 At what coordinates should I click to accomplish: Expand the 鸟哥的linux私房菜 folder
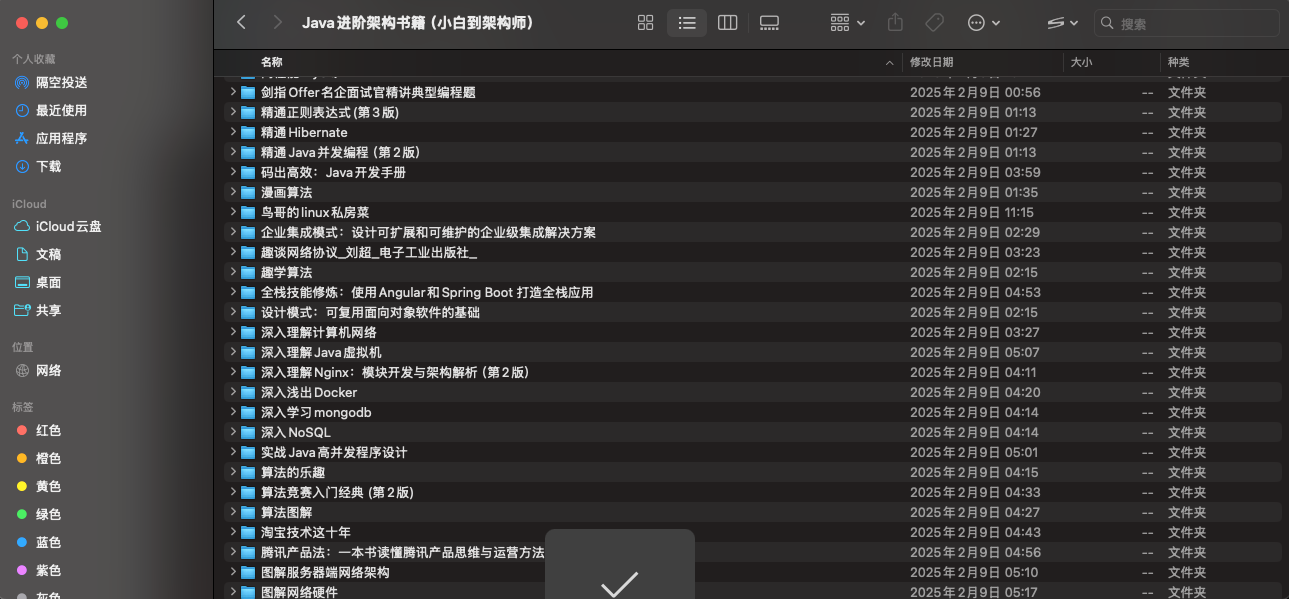point(232,212)
